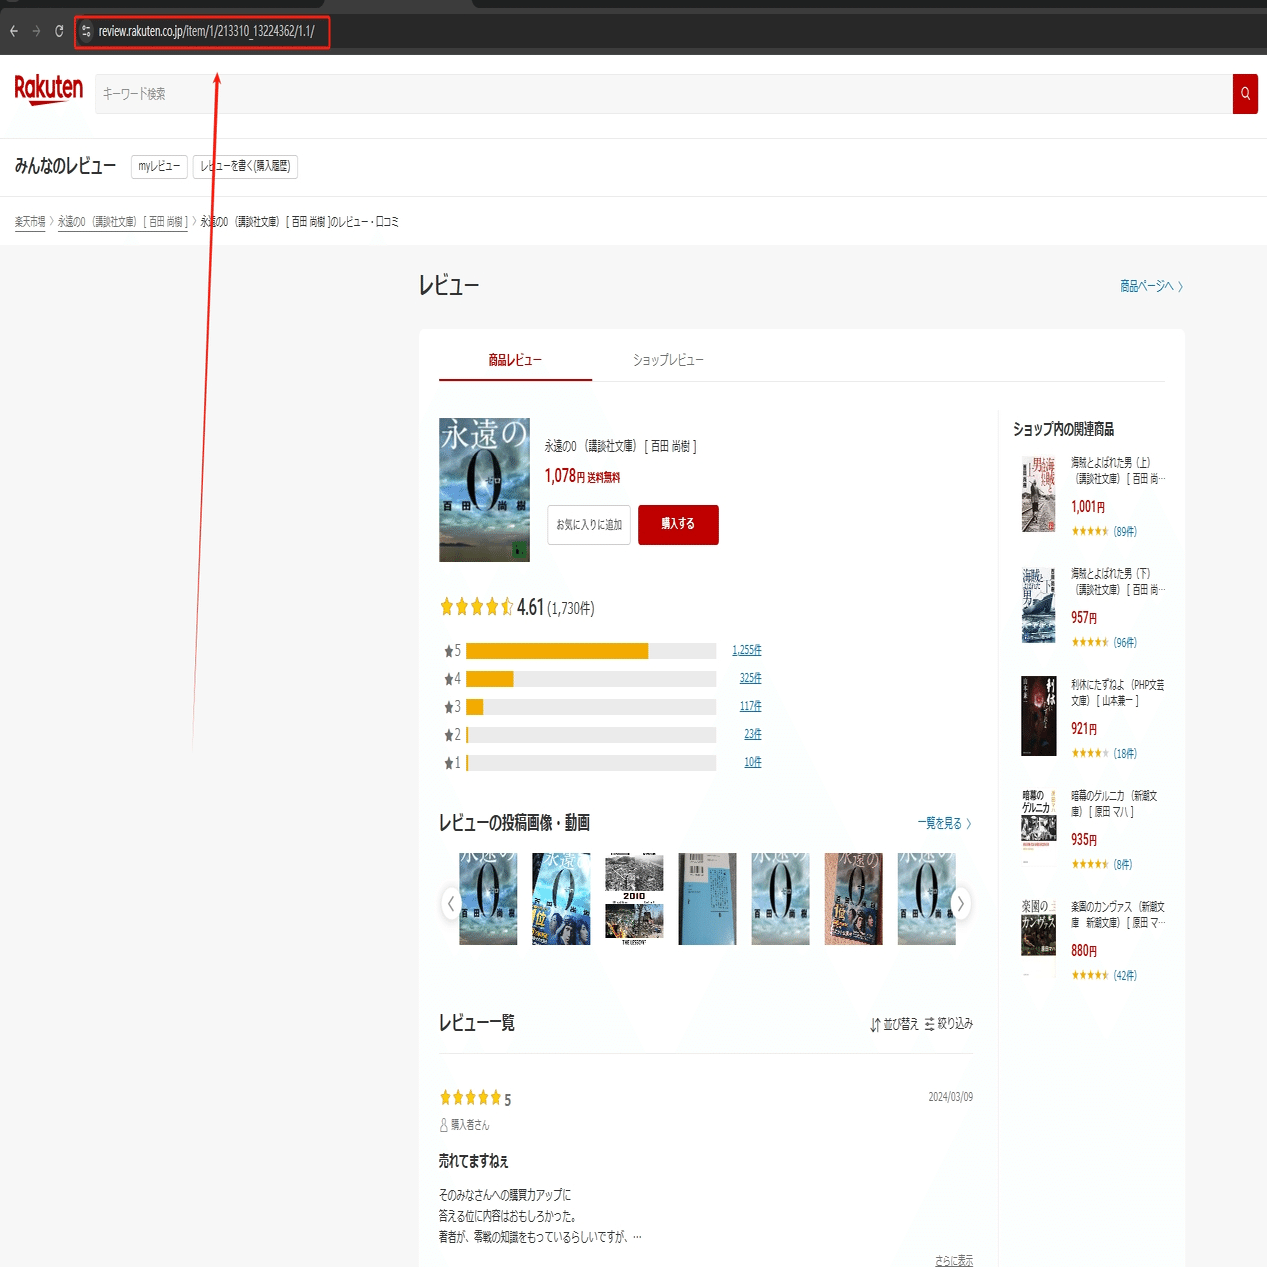Show next review images with right arrow
This screenshot has height=1267, width=1267.
960,904
